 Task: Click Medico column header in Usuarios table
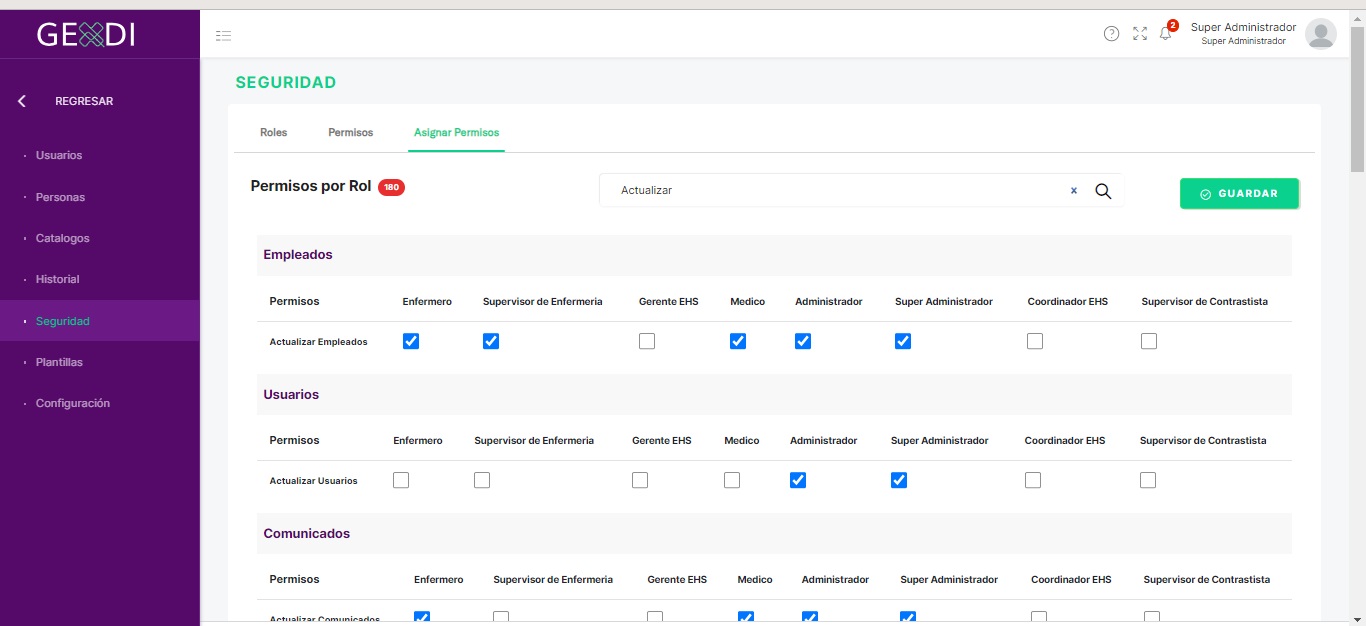742,440
